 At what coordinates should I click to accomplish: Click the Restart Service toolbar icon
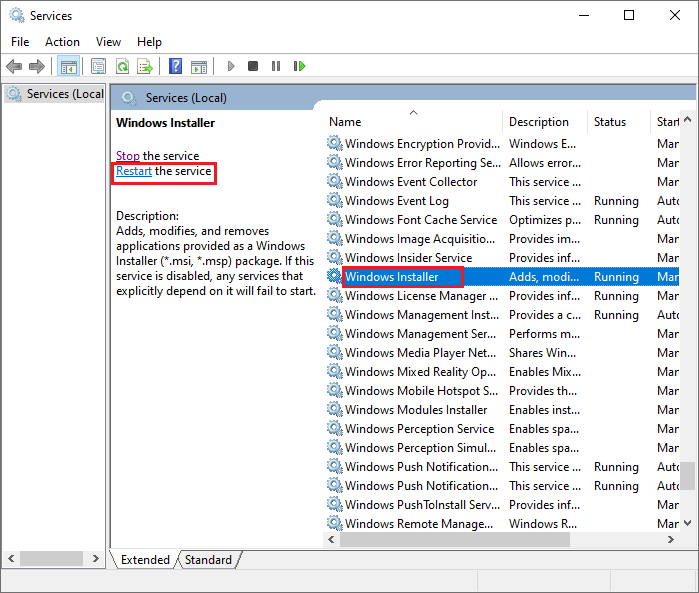coord(299,66)
